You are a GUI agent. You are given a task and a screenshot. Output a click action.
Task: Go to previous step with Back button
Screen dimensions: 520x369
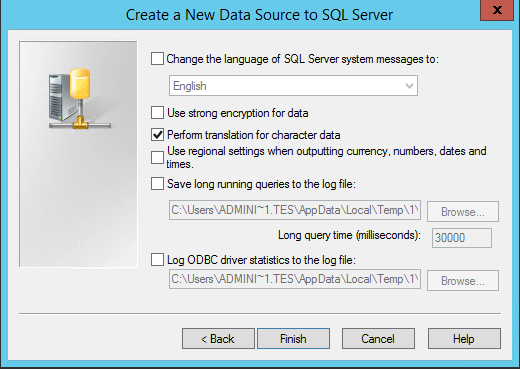pos(218,339)
